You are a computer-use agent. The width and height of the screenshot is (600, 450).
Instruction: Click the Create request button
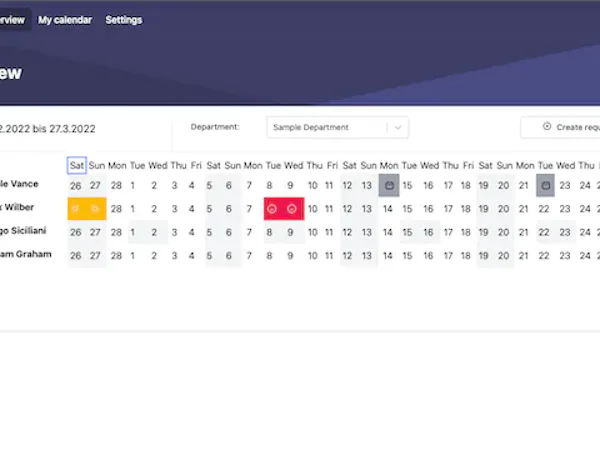click(x=560, y=127)
